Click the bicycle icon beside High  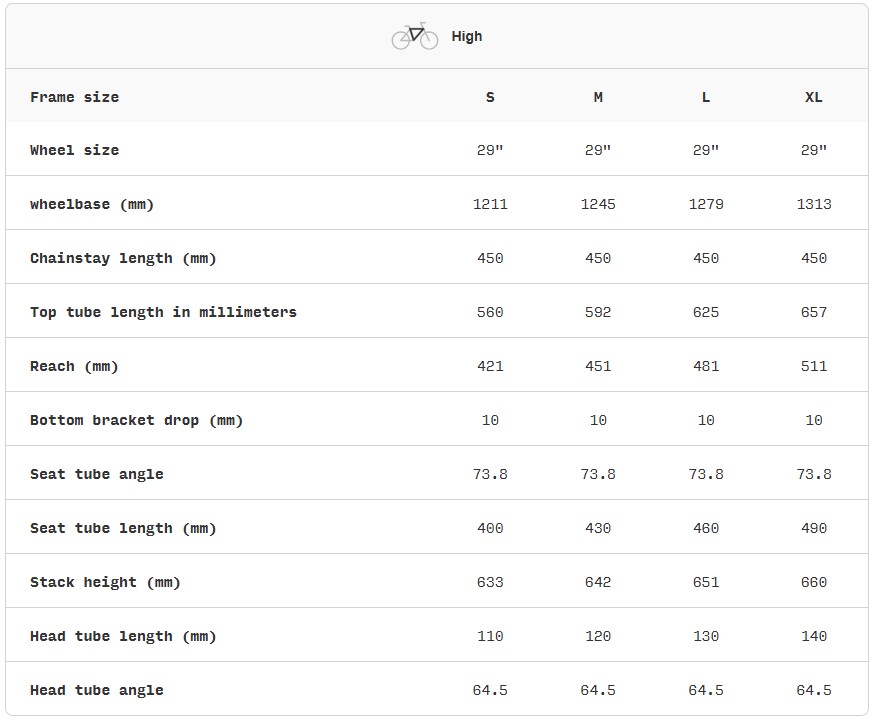point(415,36)
